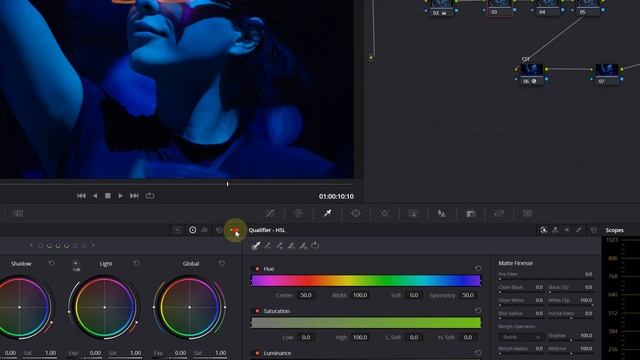Stop playback in the viewer
This screenshot has width=640, height=360.
click(x=108, y=196)
